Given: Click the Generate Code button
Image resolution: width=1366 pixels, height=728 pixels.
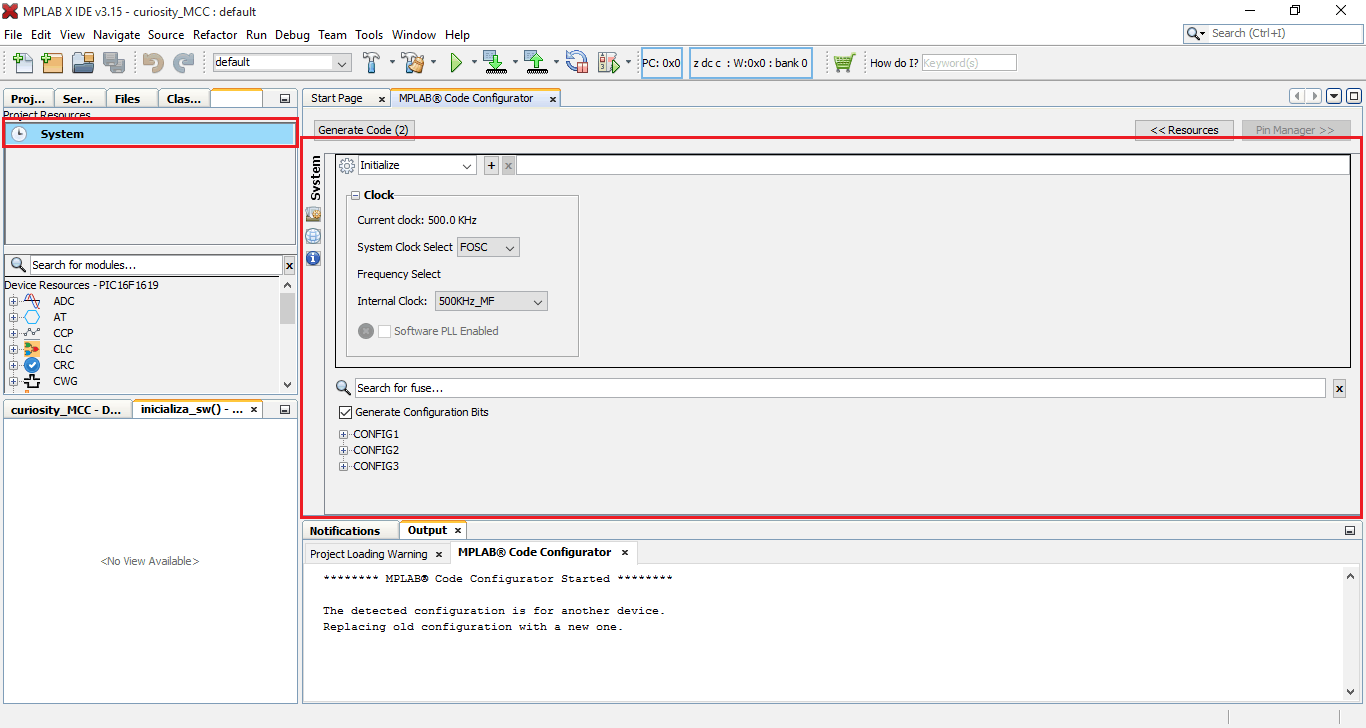Looking at the screenshot, I should (x=363, y=129).
